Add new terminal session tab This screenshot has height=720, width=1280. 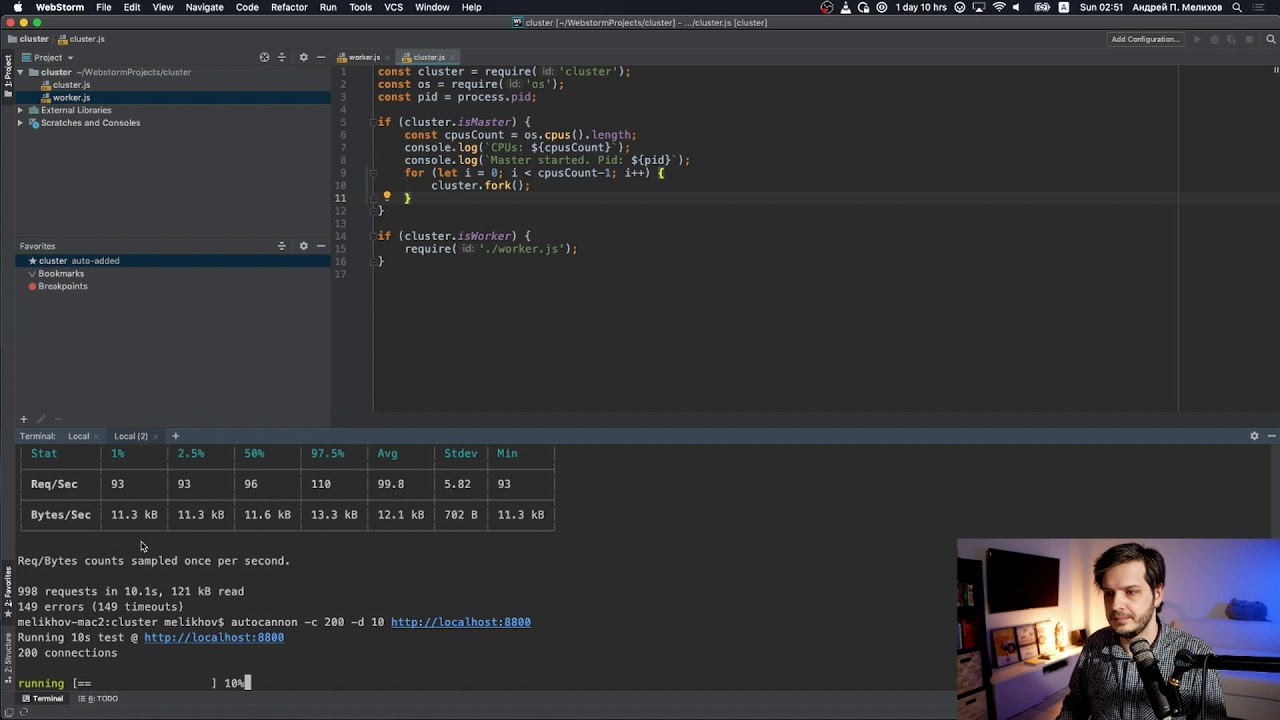(x=175, y=436)
